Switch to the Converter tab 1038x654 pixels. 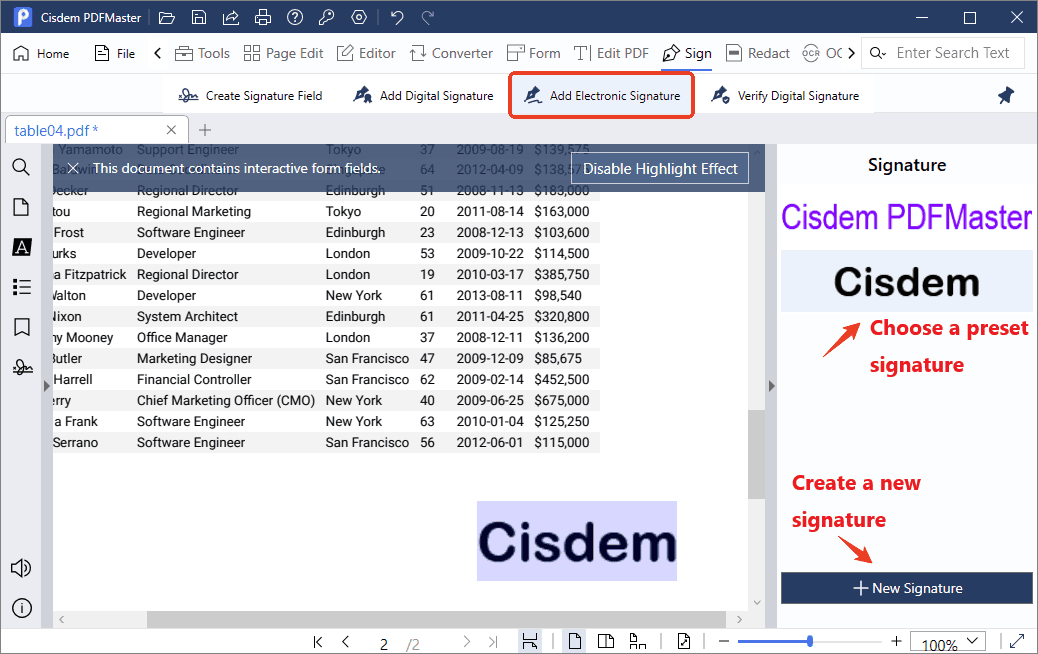(451, 54)
